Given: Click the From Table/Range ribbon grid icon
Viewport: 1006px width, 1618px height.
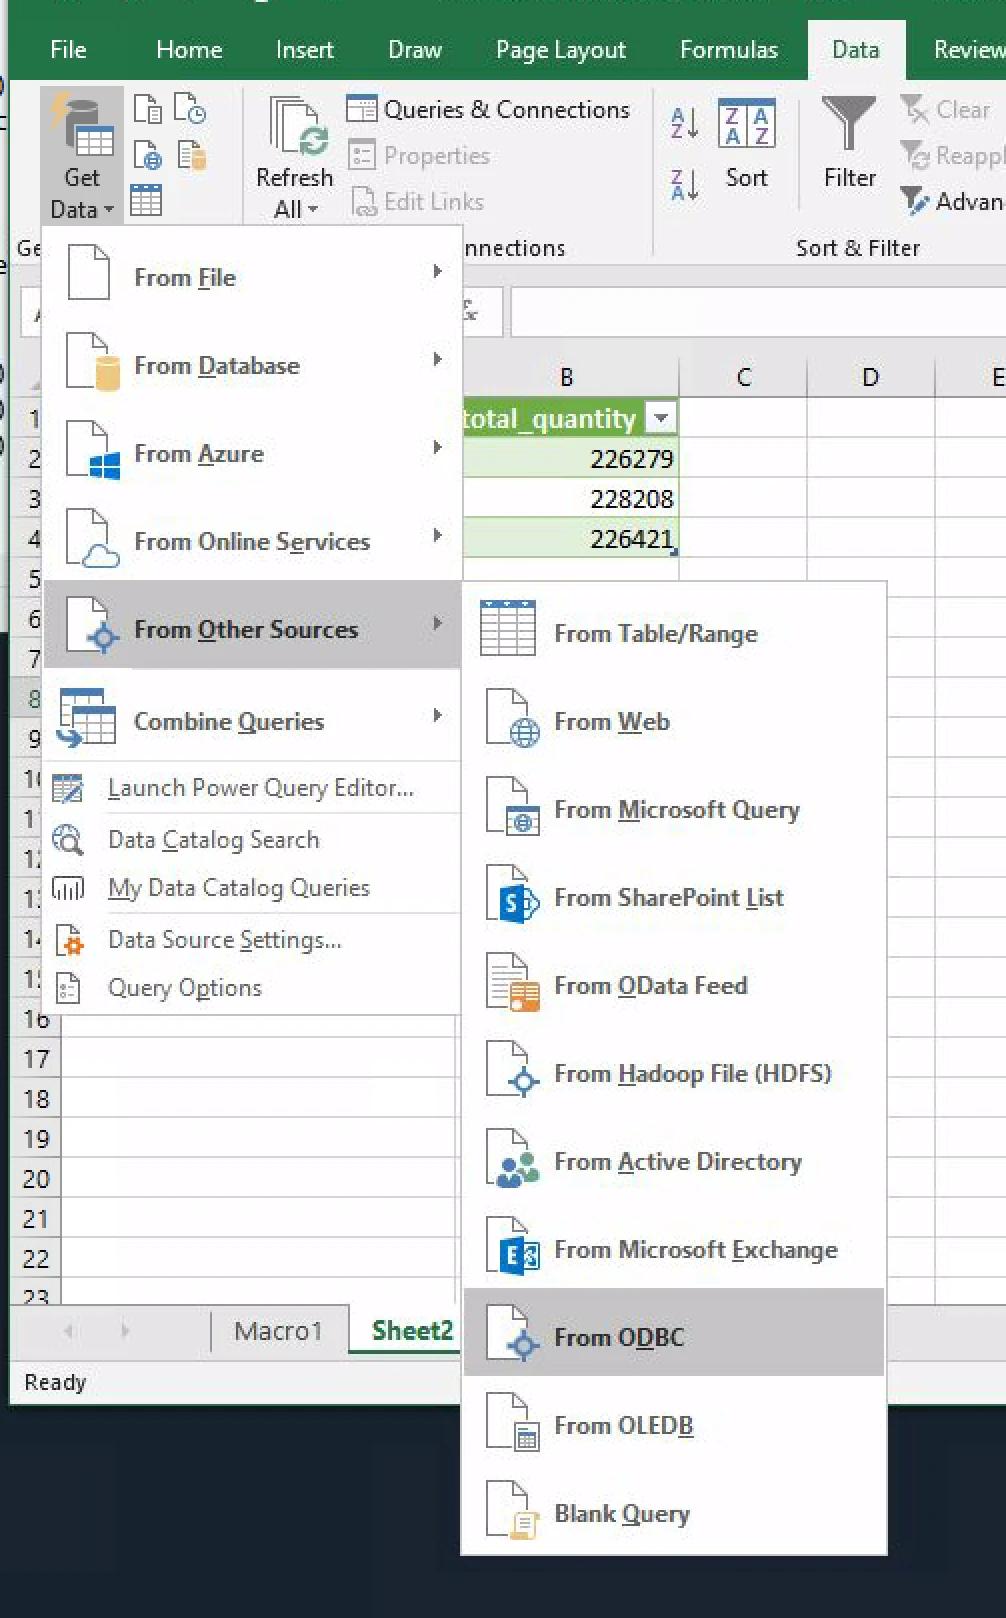Looking at the screenshot, I should click(x=146, y=200).
